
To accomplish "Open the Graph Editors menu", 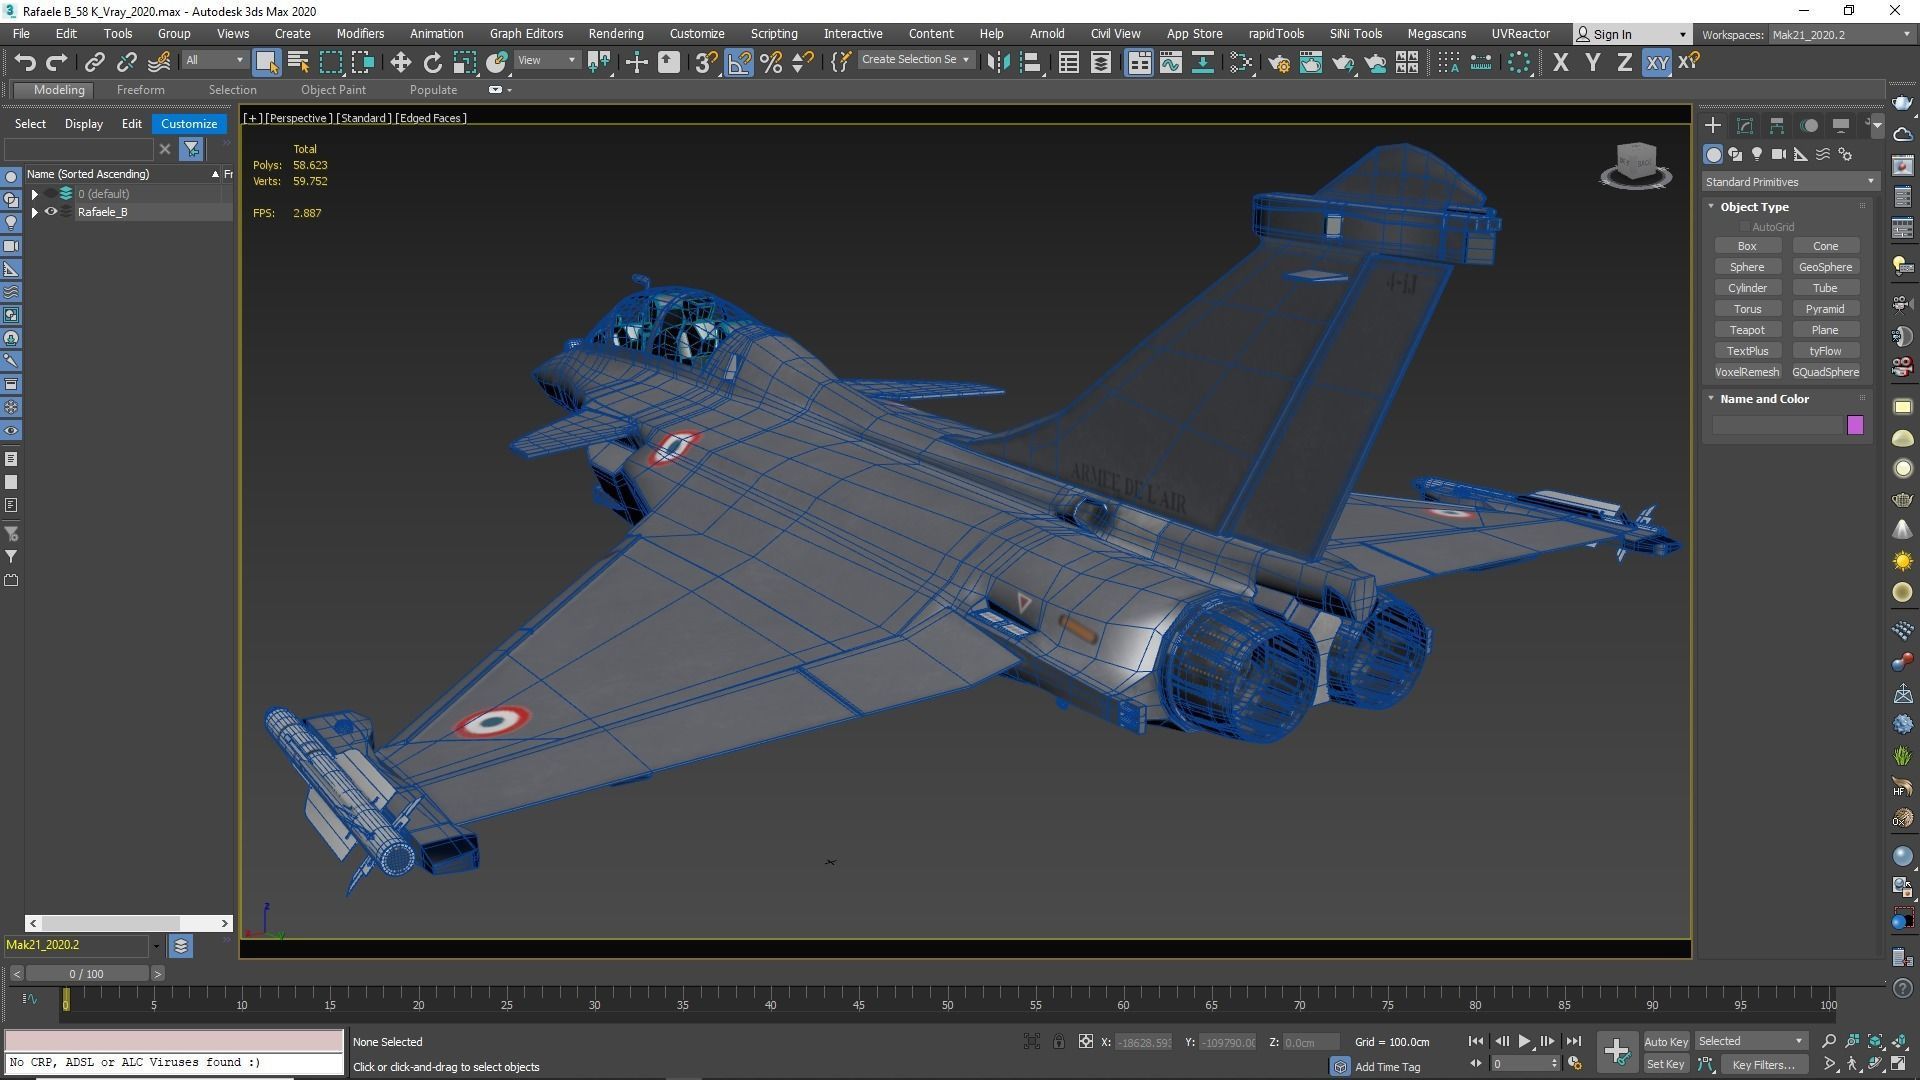I will (526, 34).
